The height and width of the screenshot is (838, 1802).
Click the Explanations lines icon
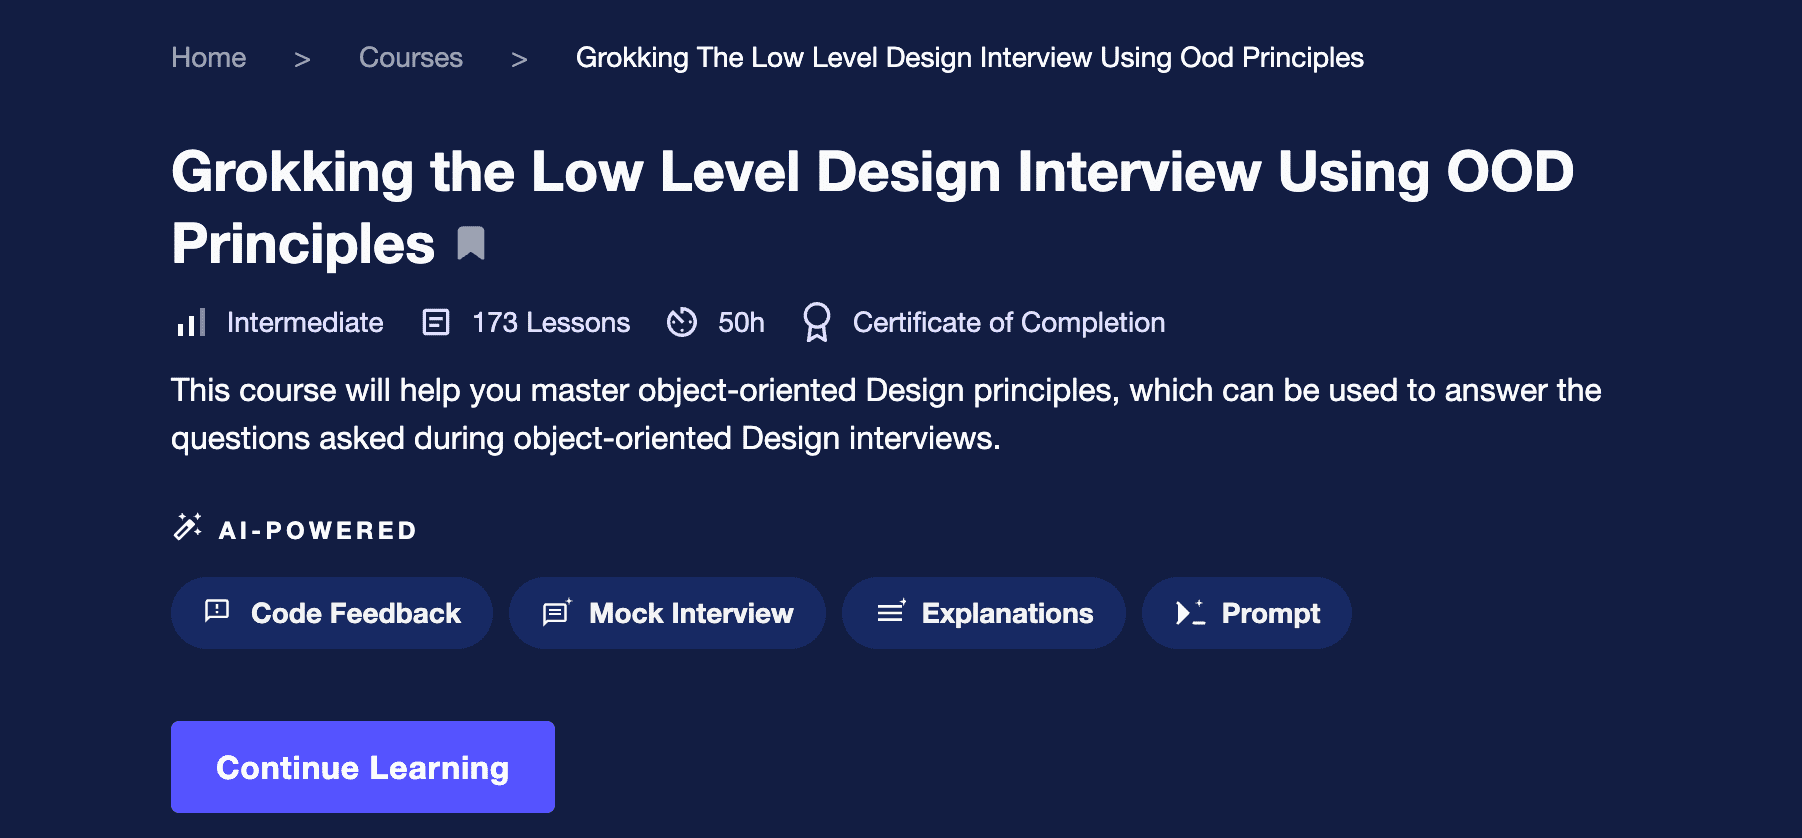890,612
